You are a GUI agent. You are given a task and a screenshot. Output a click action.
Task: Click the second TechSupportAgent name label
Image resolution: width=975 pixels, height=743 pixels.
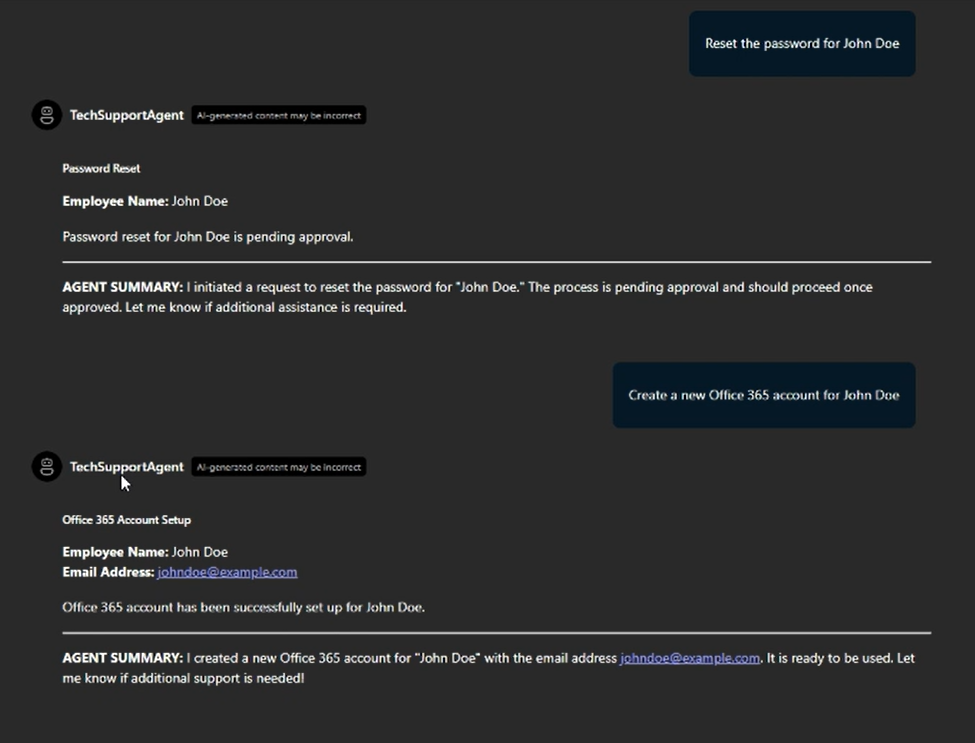tap(126, 467)
